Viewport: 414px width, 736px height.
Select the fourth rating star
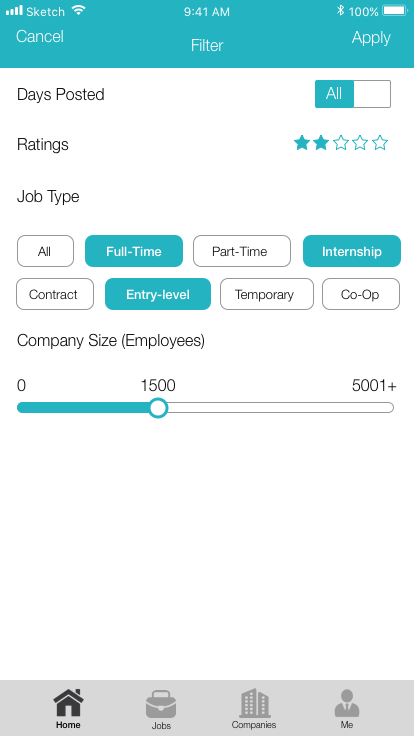pyautogui.click(x=360, y=143)
